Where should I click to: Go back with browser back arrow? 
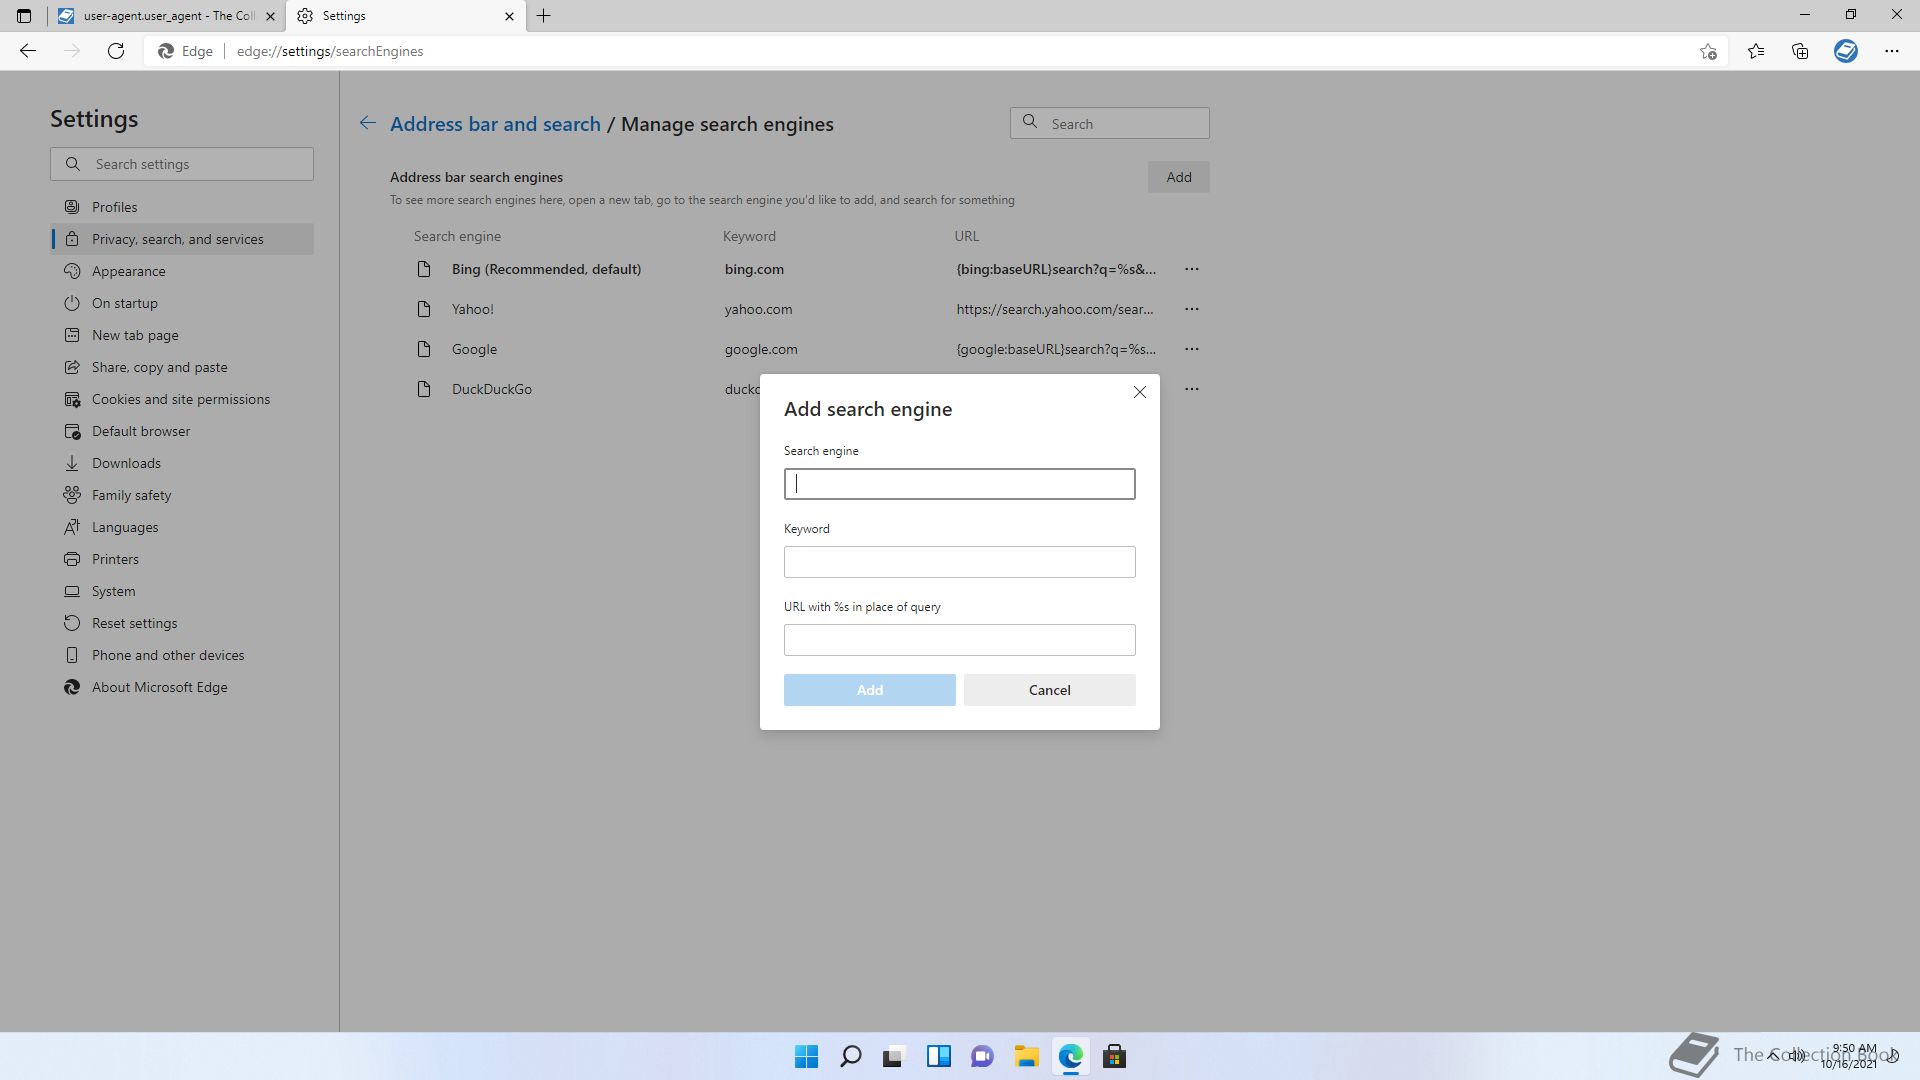tap(28, 51)
